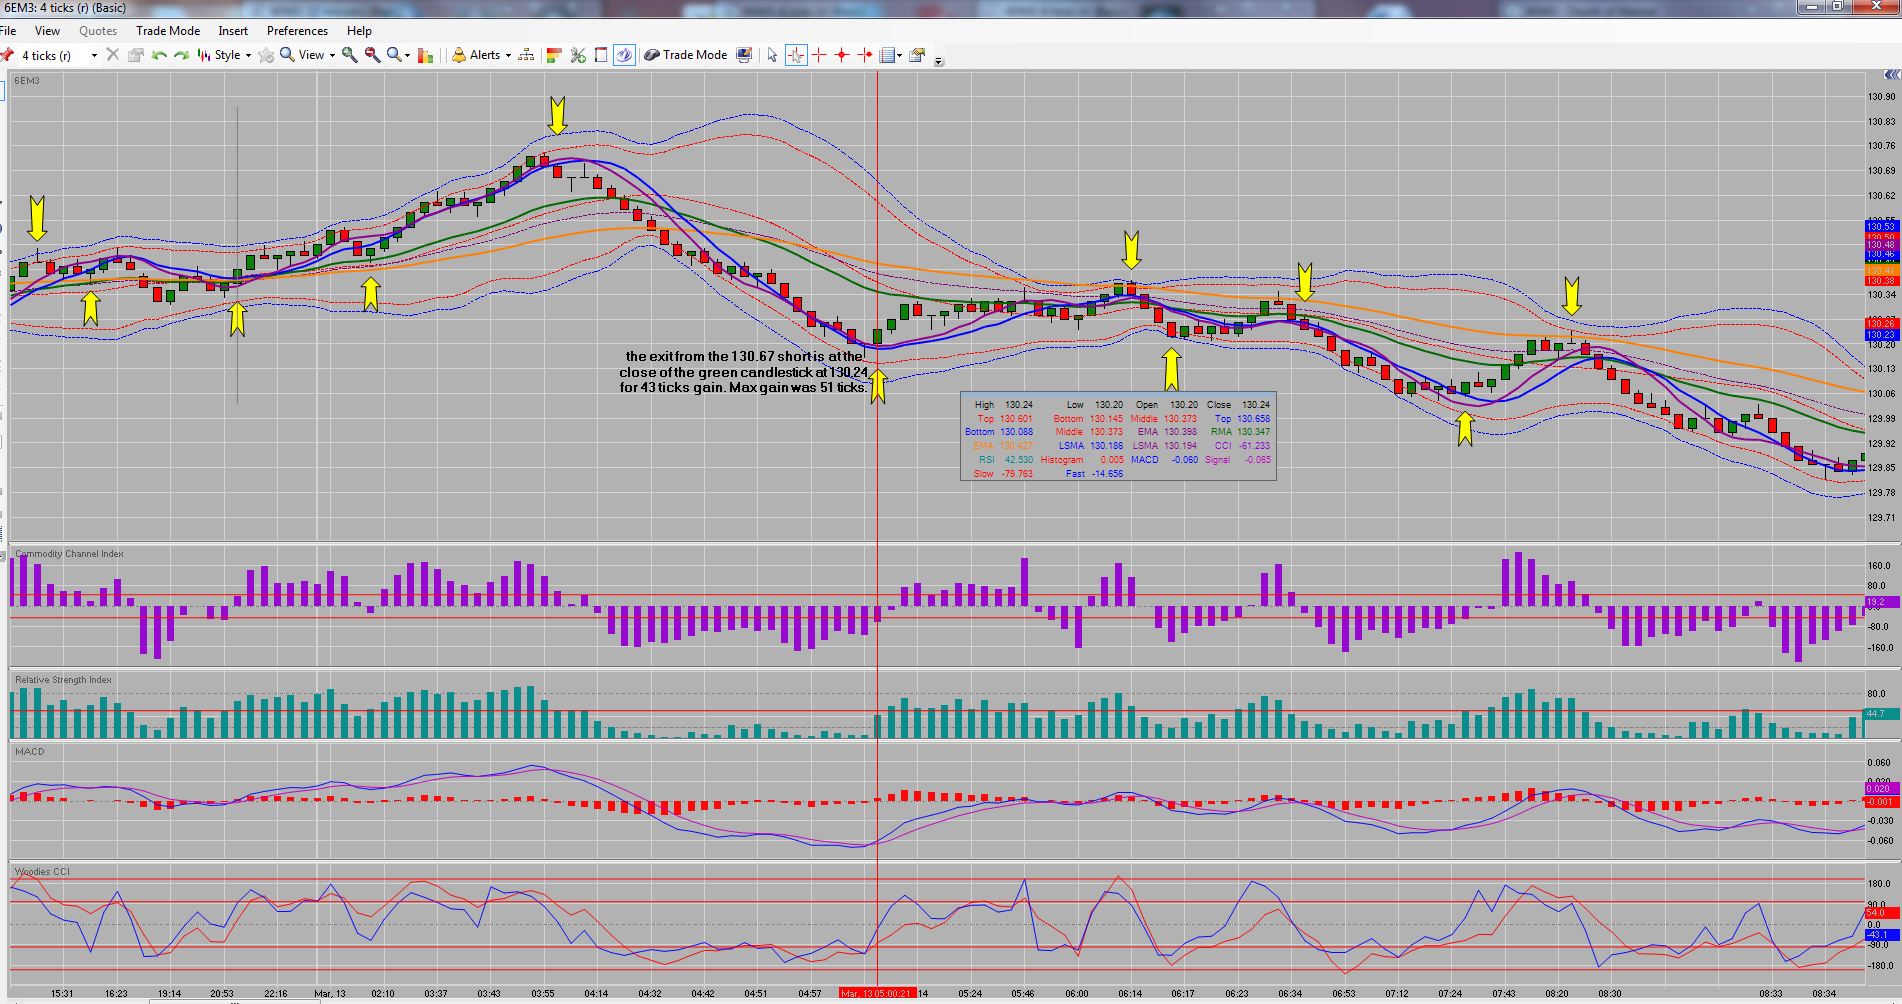Expand the data window list dropdown arrow
Image resolution: width=1902 pixels, height=1004 pixels.
click(900, 56)
